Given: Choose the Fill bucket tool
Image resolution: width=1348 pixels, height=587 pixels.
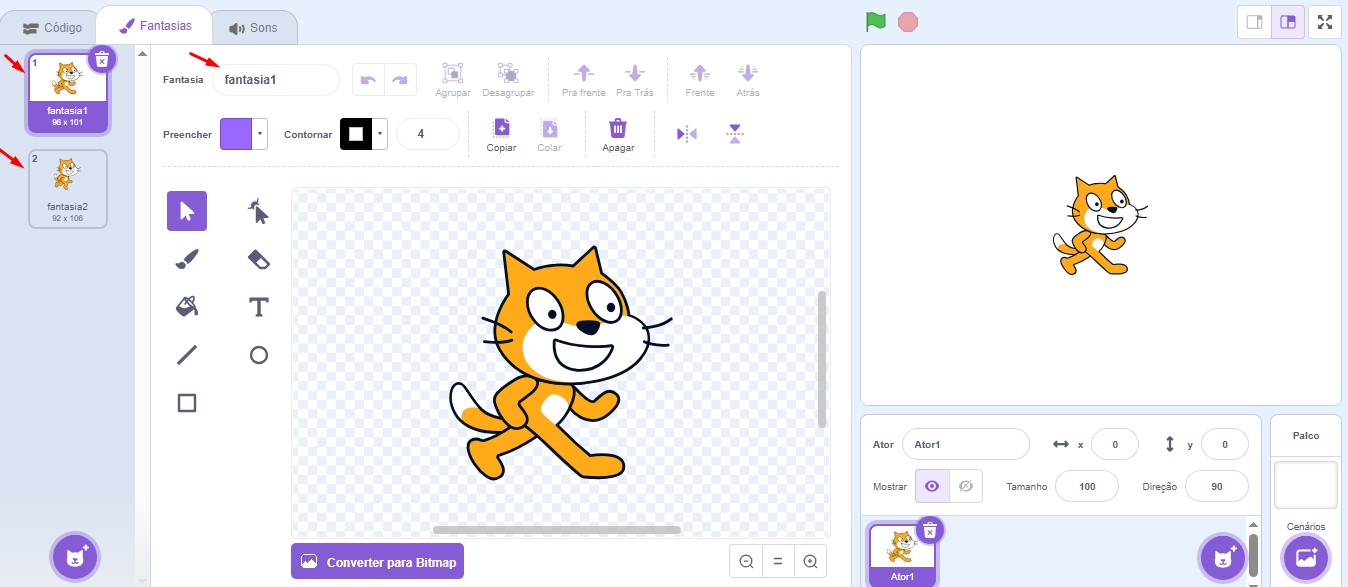Looking at the screenshot, I should [187, 306].
